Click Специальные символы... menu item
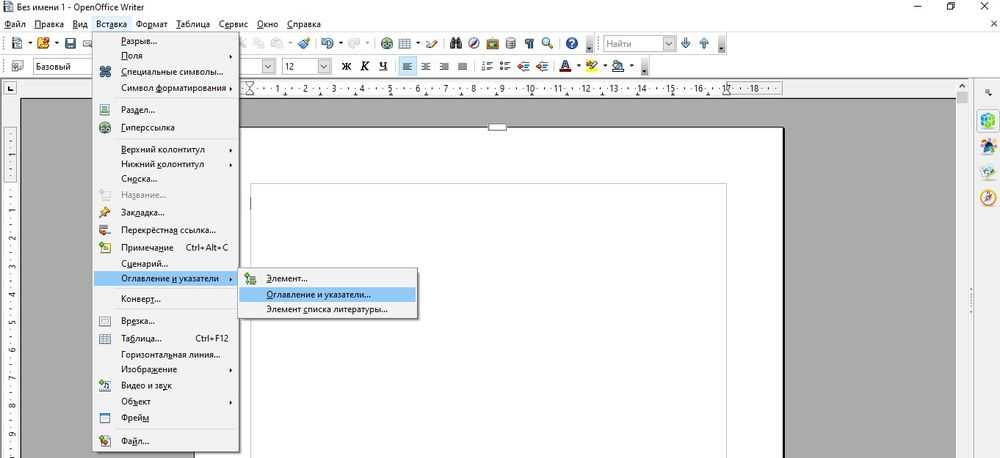Viewport: 1000px width, 458px height. pos(171,72)
